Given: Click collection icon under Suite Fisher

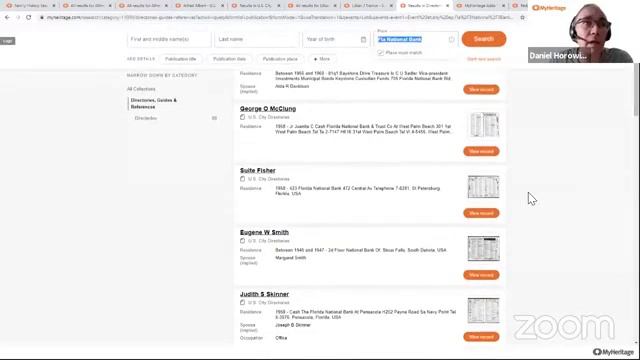Looking at the screenshot, I should (x=242, y=179).
